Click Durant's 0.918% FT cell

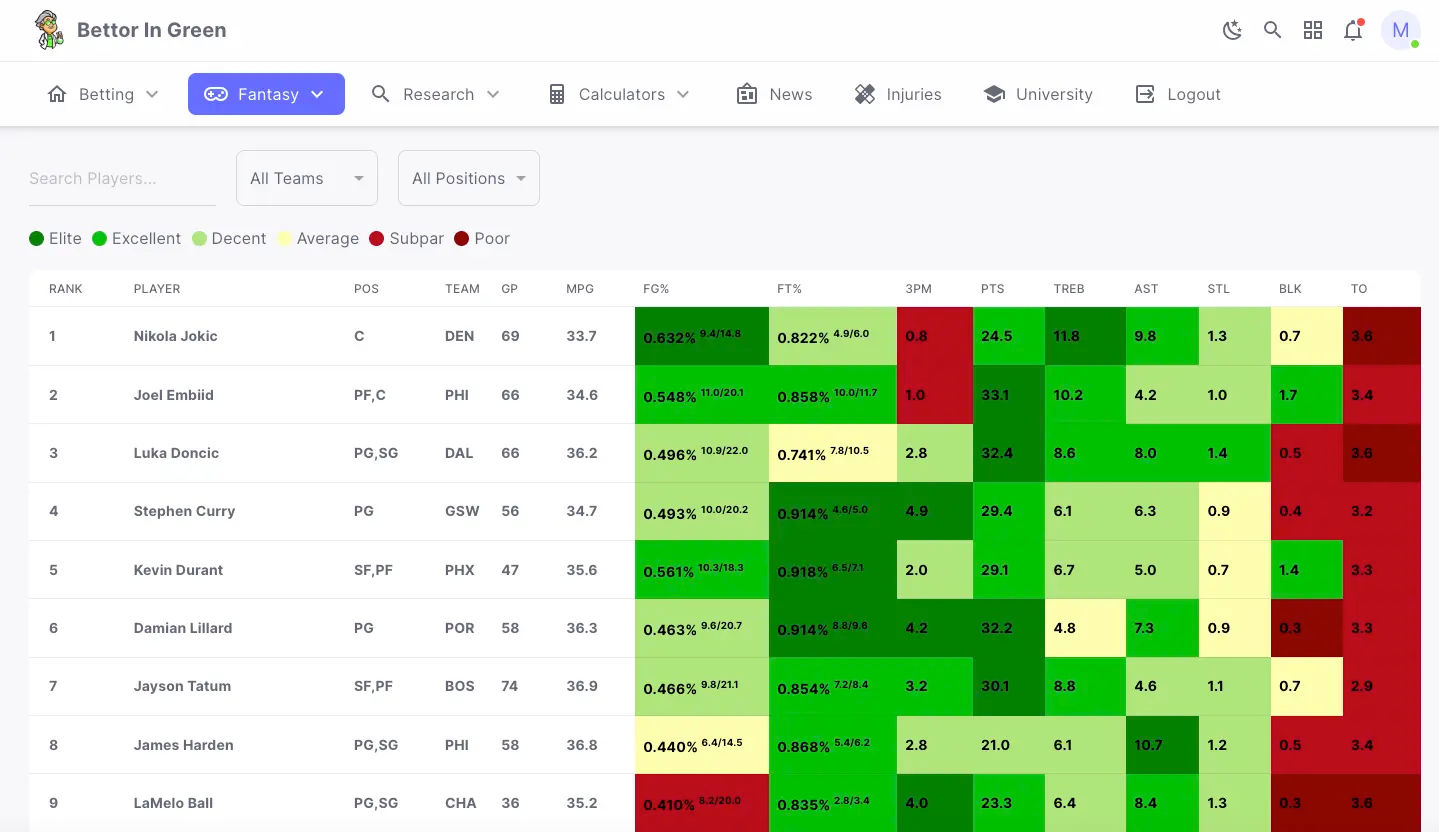833,570
